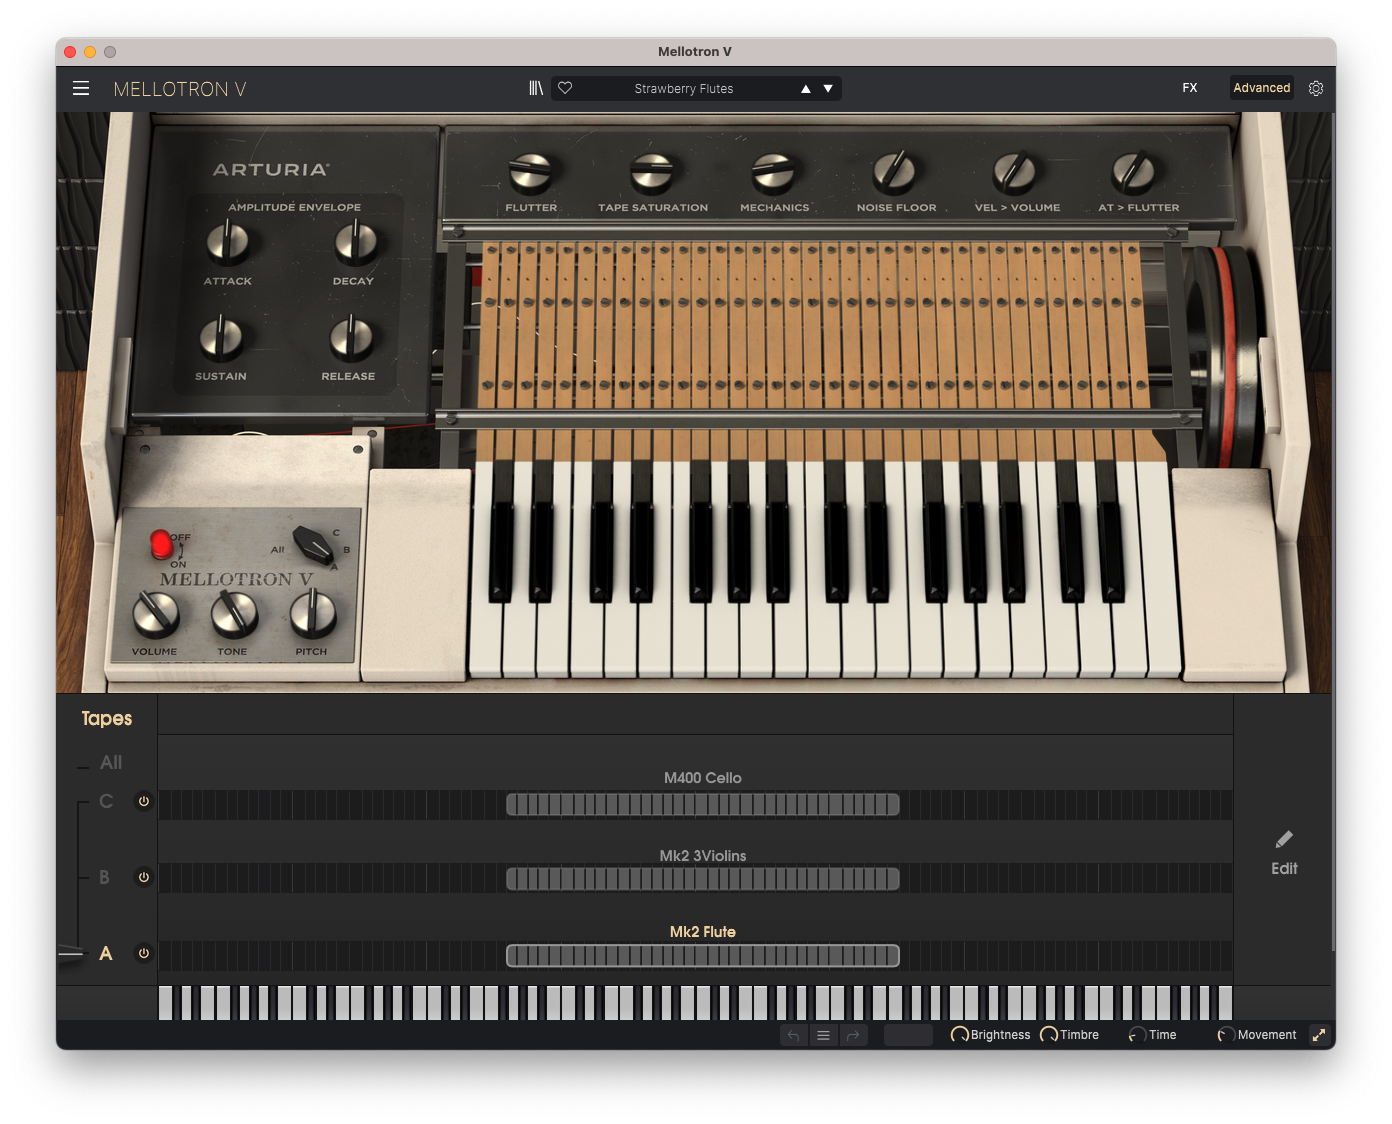The height and width of the screenshot is (1124, 1392).
Task: Click the Decay envelope knob
Action: (x=356, y=243)
